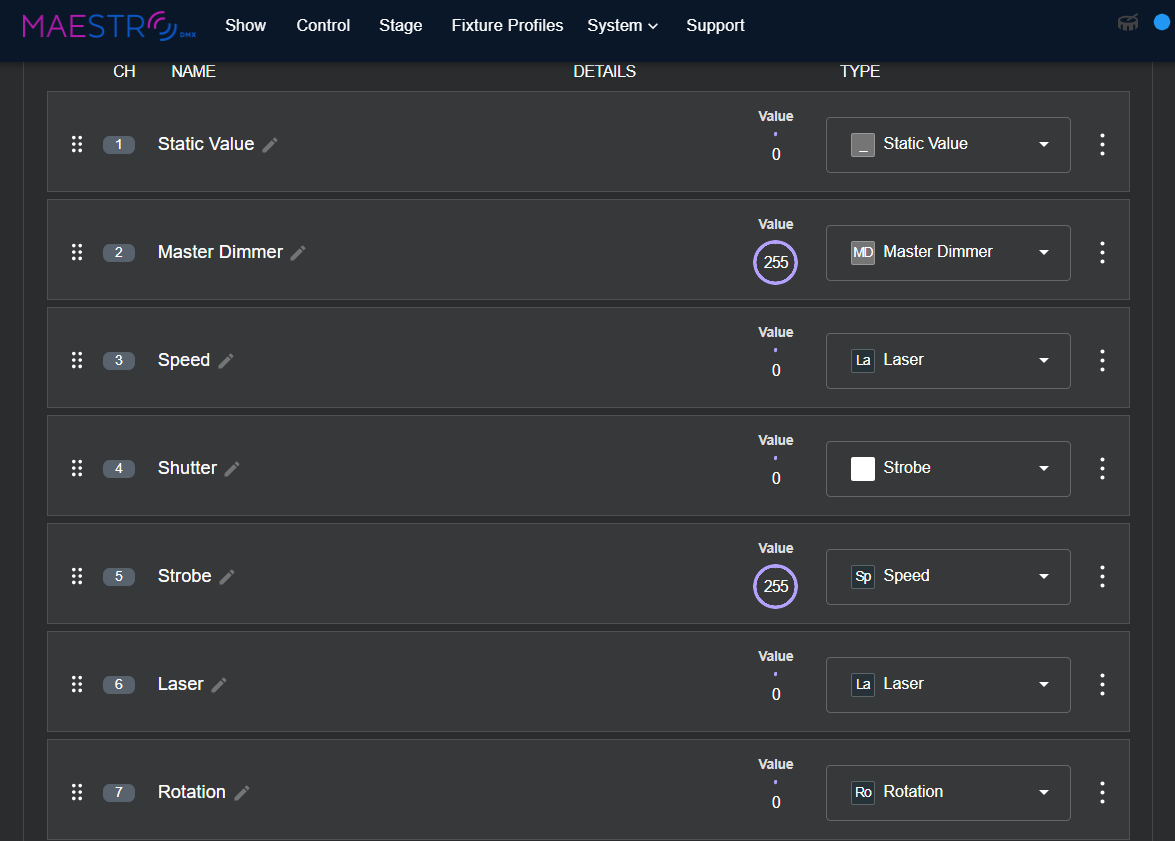Image resolution: width=1175 pixels, height=841 pixels.
Task: Click the 0 value for channel 6 Laser
Action: tap(776, 694)
